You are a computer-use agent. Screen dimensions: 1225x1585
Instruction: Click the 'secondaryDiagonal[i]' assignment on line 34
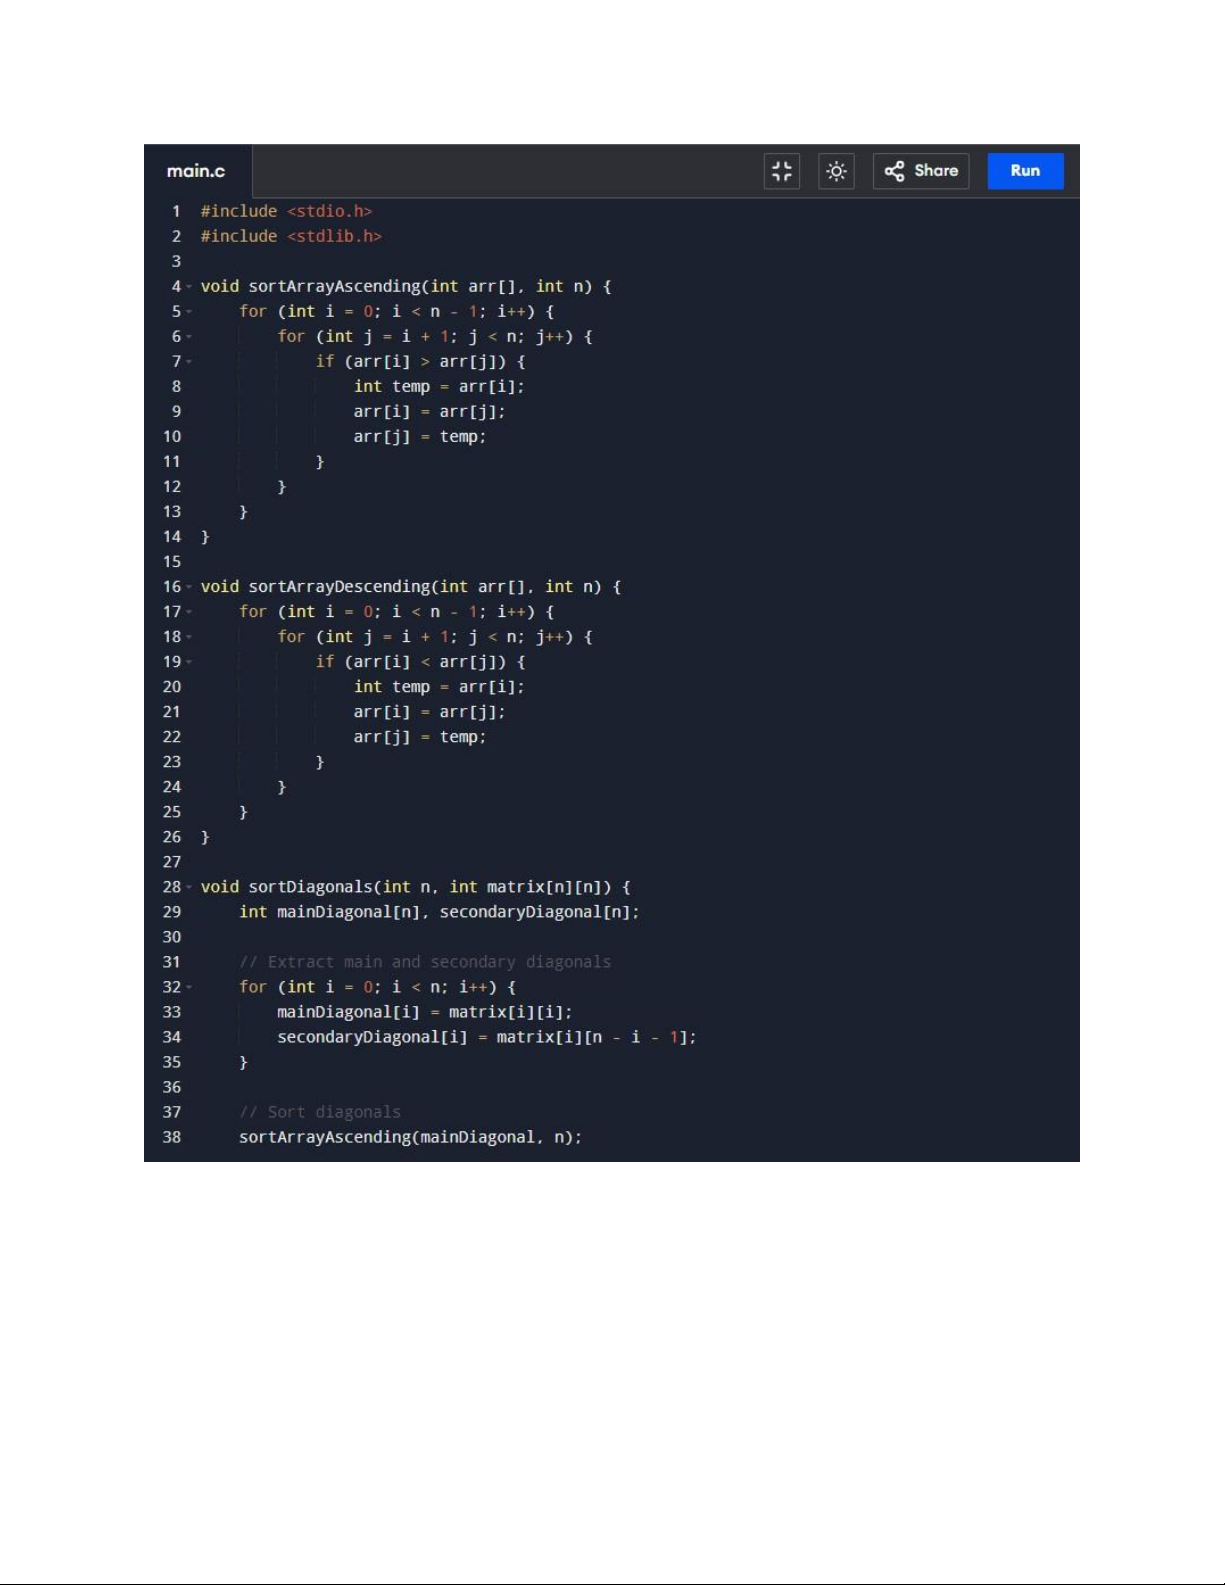(x=487, y=1036)
